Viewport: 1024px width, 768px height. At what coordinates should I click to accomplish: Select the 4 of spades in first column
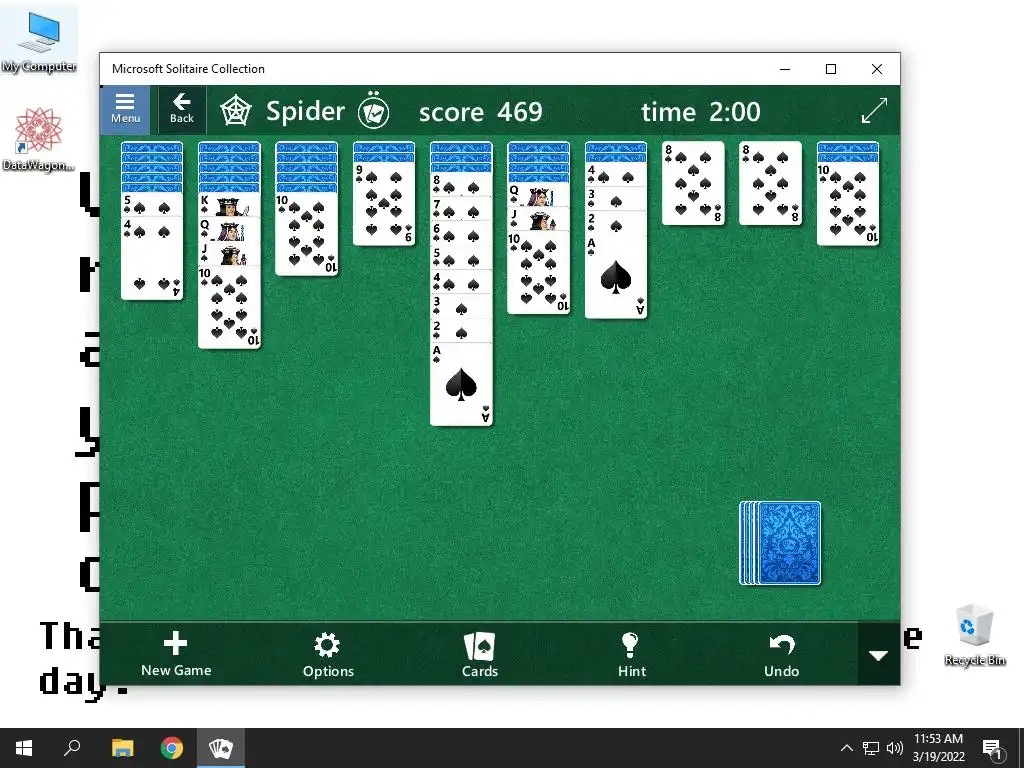point(152,258)
